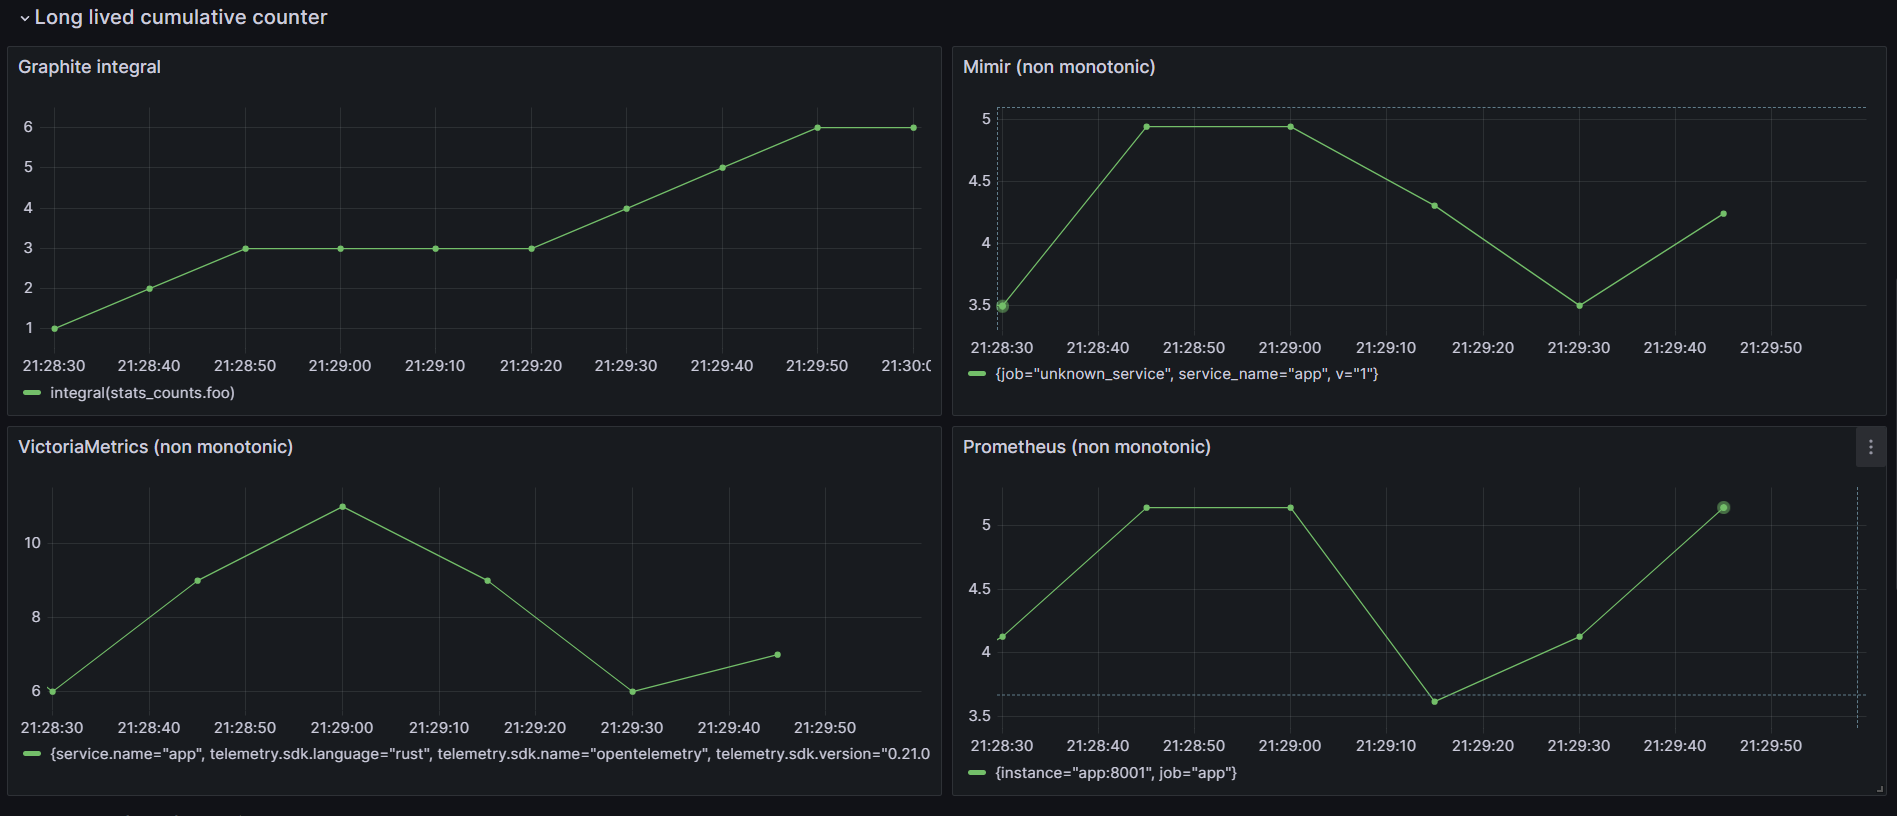Select the highlighted Prometheus point near 21:29:45

click(1724, 508)
